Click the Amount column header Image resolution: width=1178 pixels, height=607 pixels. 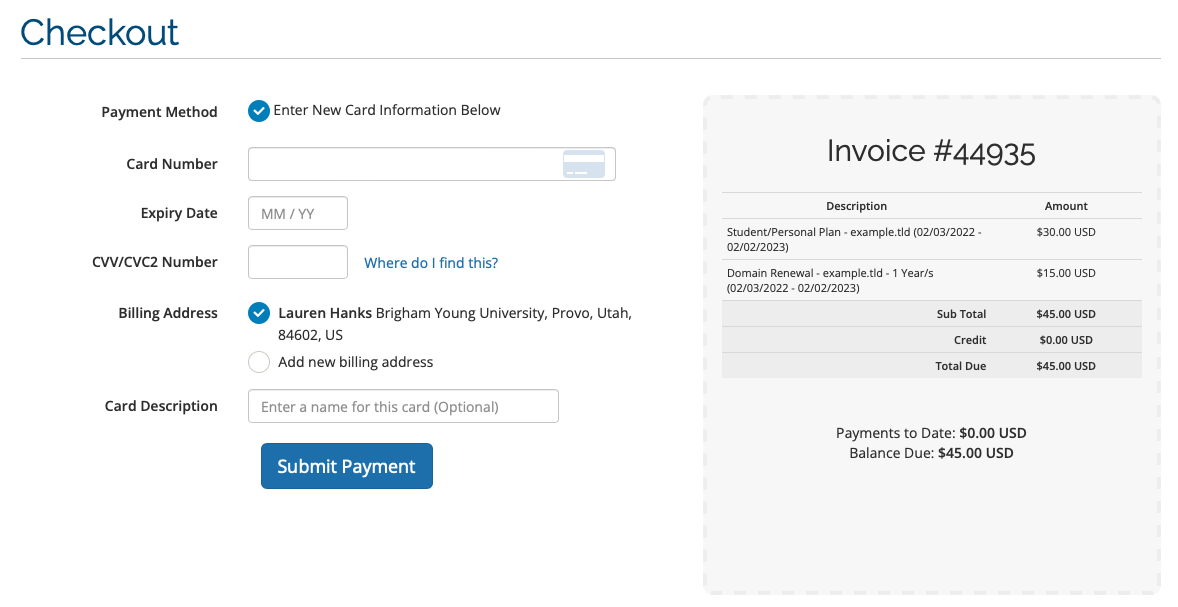(1066, 206)
